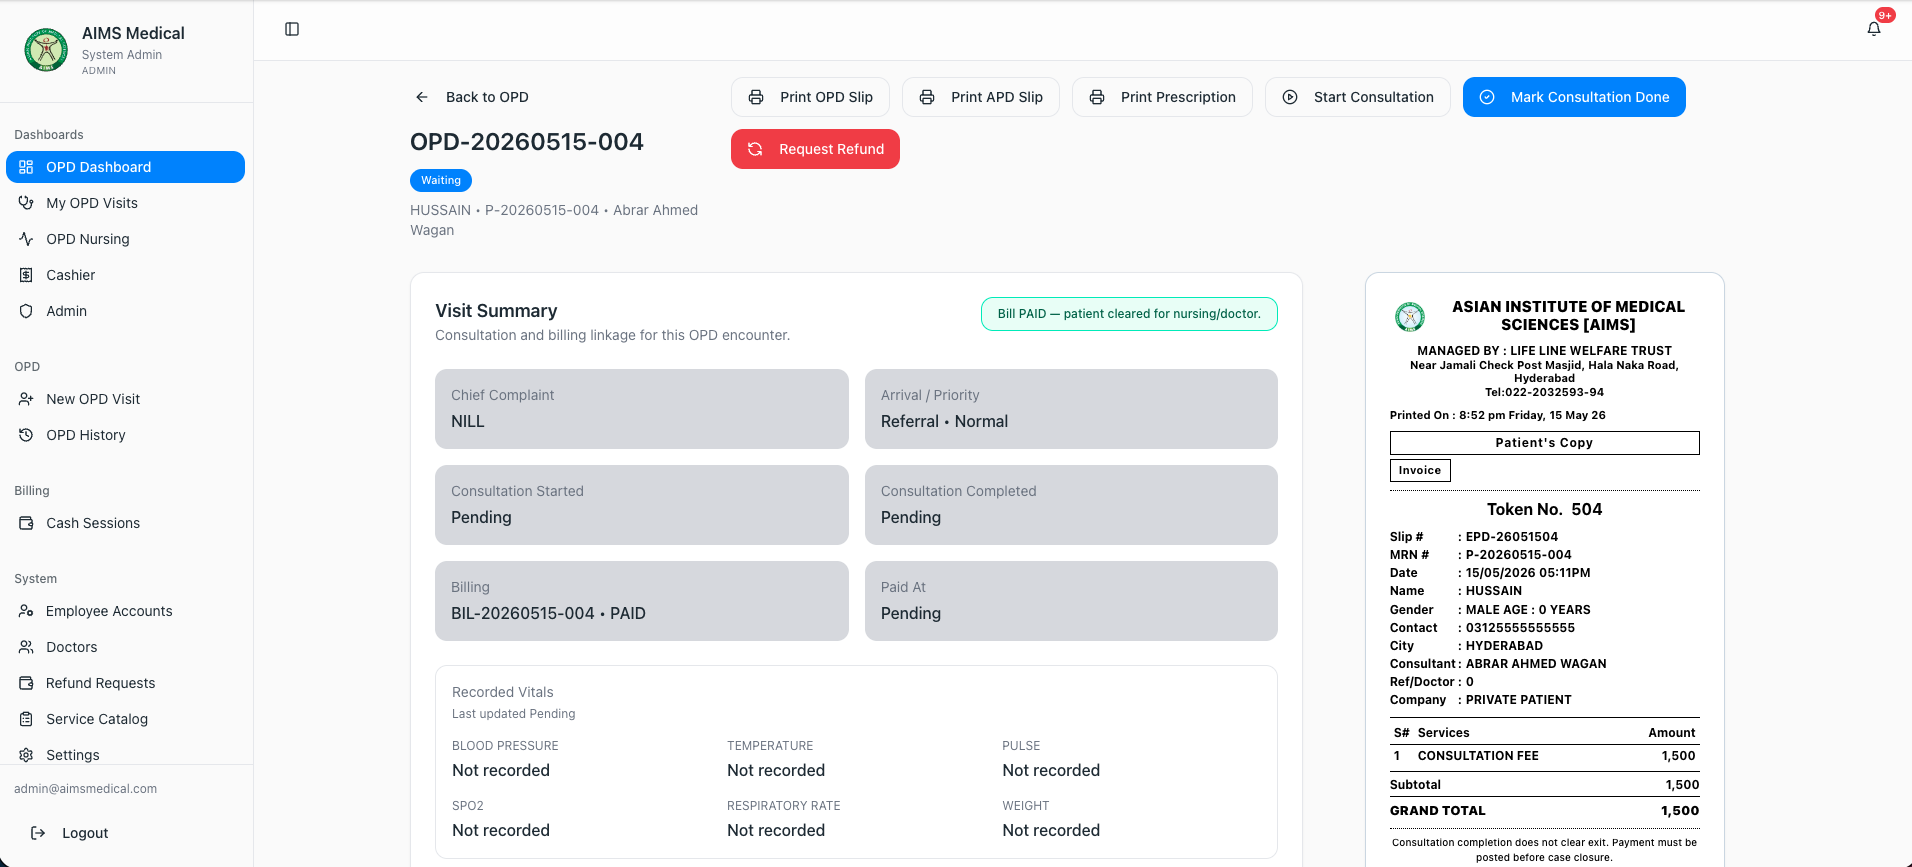Click the printer icon on Print OPD Slip
The width and height of the screenshot is (1912, 867).
click(756, 97)
